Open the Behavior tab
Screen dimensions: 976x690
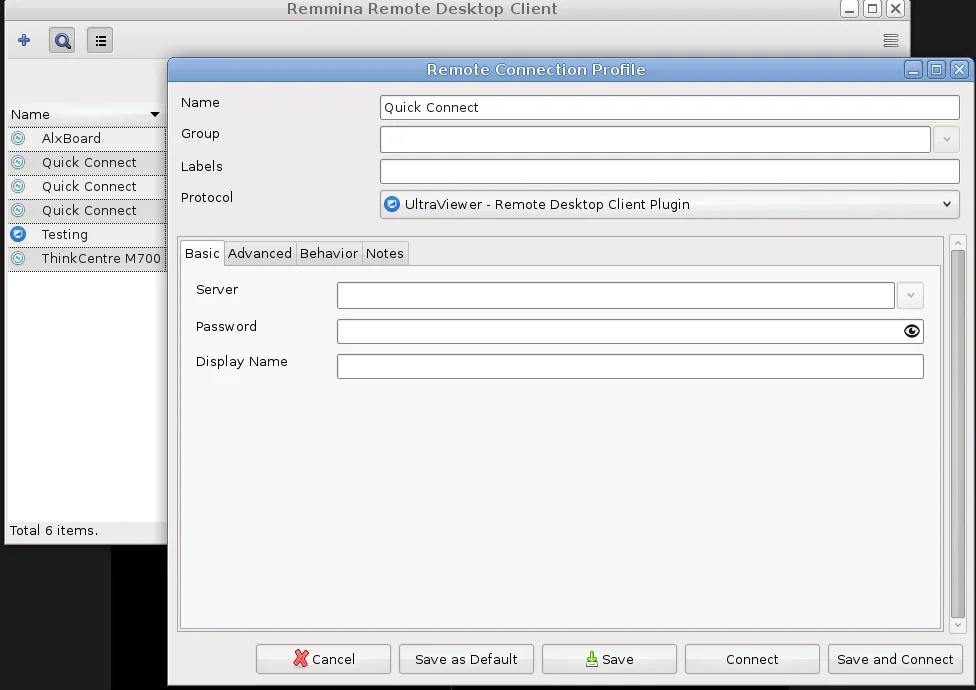[x=329, y=253]
